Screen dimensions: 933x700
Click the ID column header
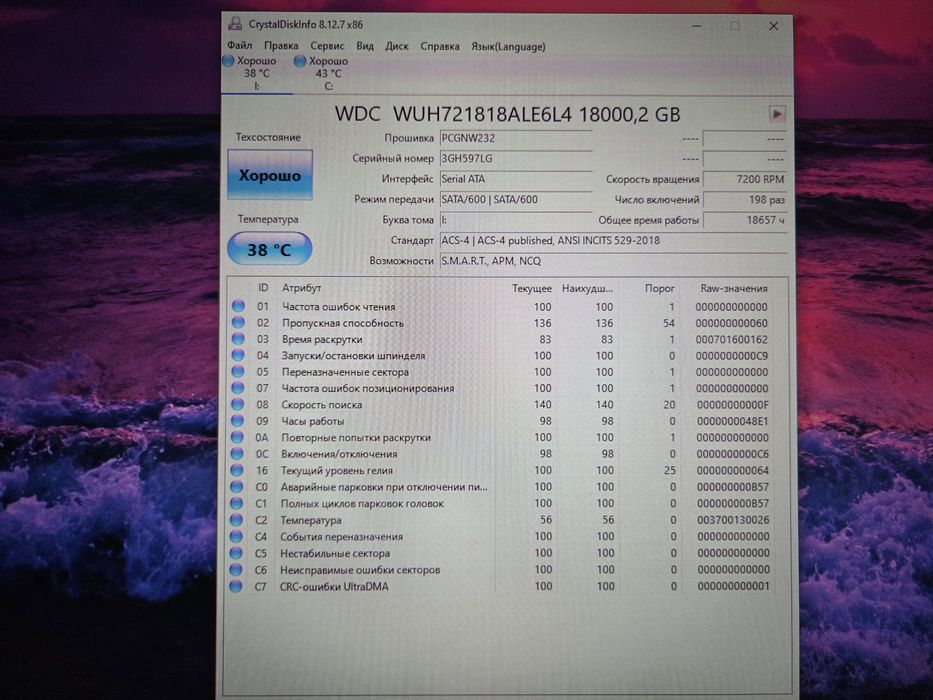263,288
